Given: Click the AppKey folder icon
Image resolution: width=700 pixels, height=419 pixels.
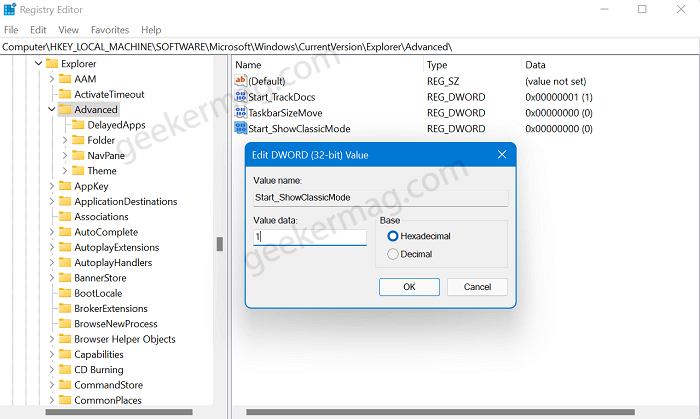Looking at the screenshot, I should (x=65, y=186).
